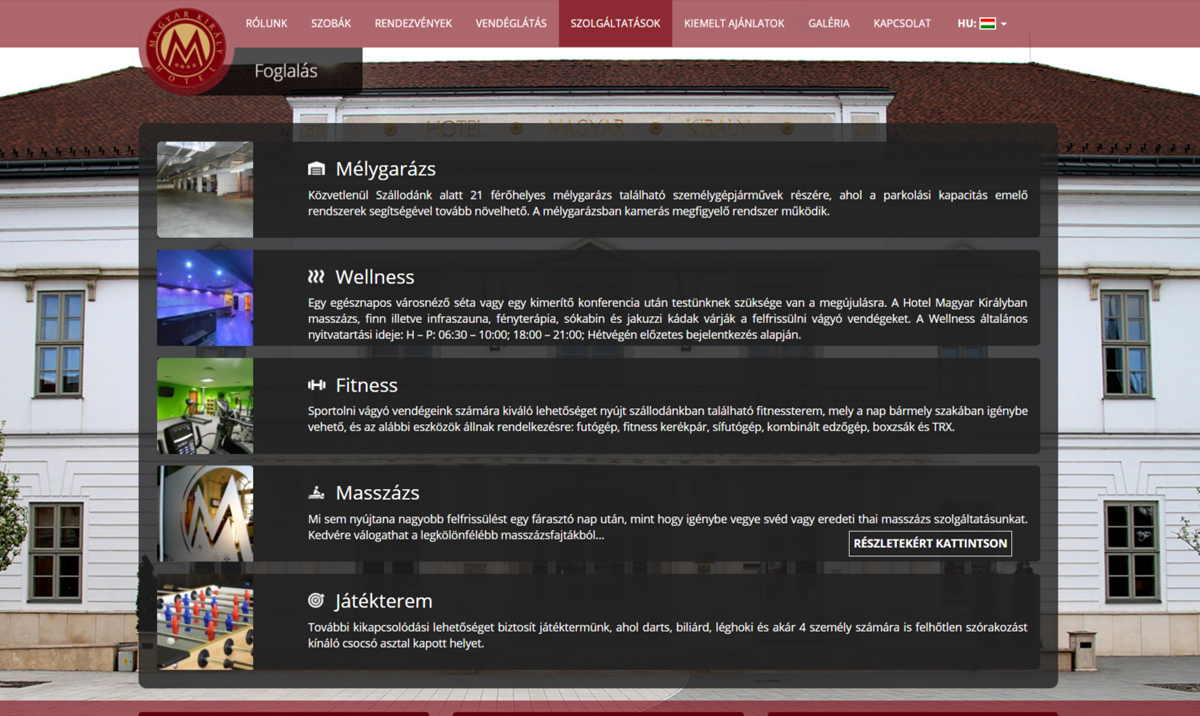Open the Rendezvények menu
Screen dimensions: 1200x716
tap(413, 23)
